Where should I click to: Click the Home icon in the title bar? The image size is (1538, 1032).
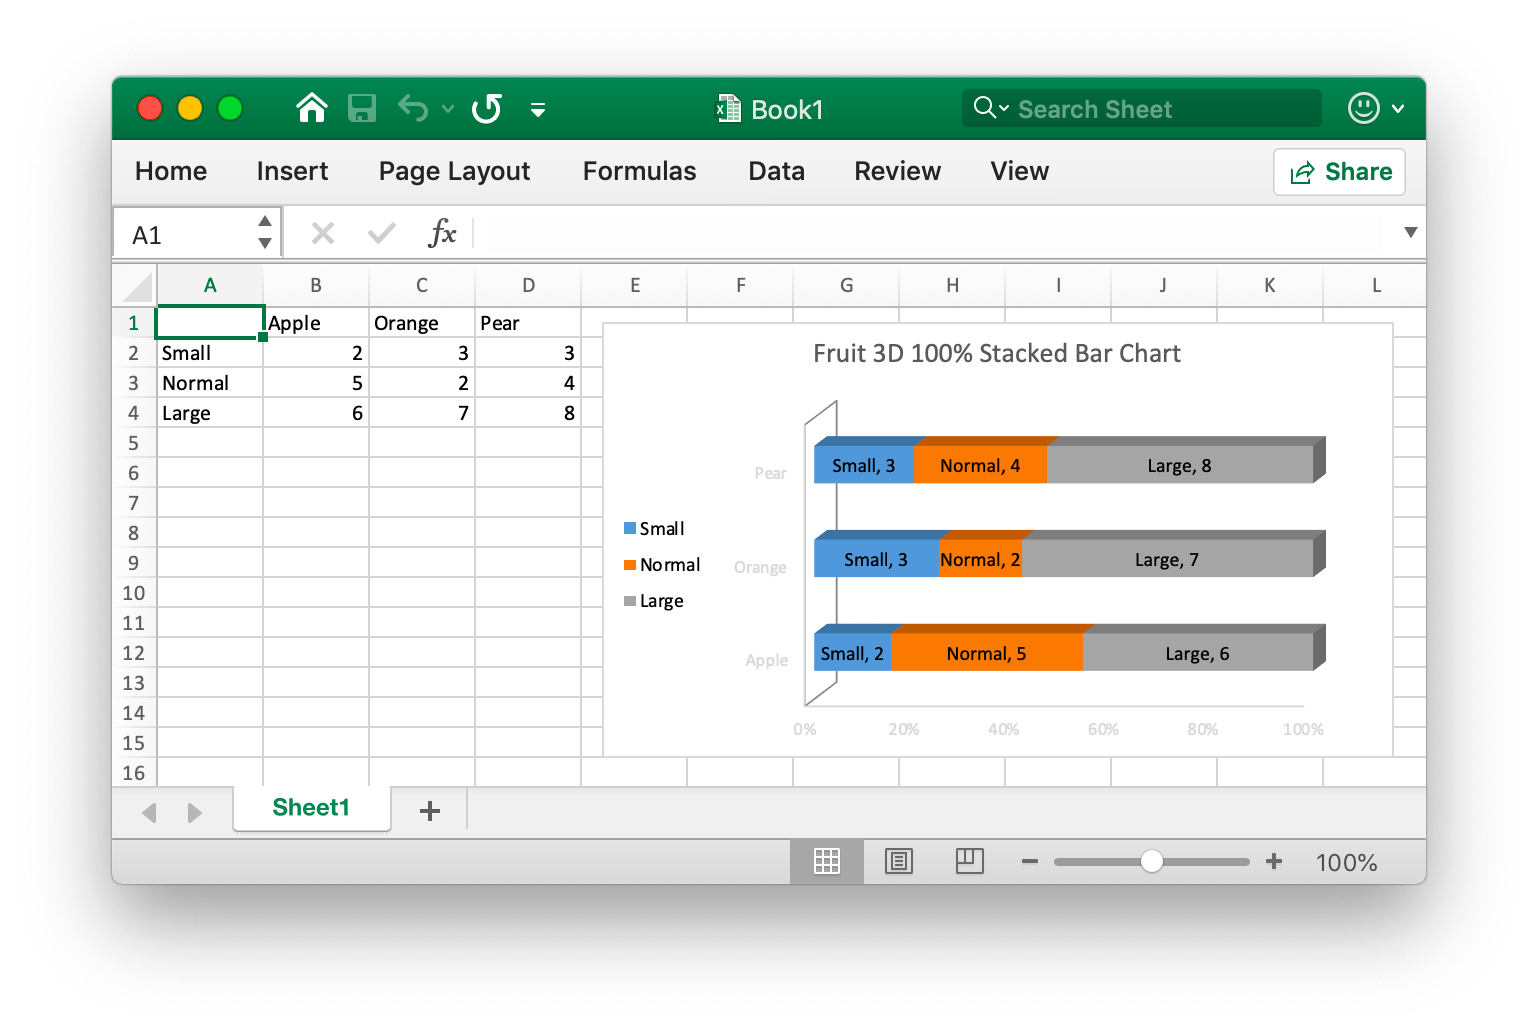click(x=311, y=108)
